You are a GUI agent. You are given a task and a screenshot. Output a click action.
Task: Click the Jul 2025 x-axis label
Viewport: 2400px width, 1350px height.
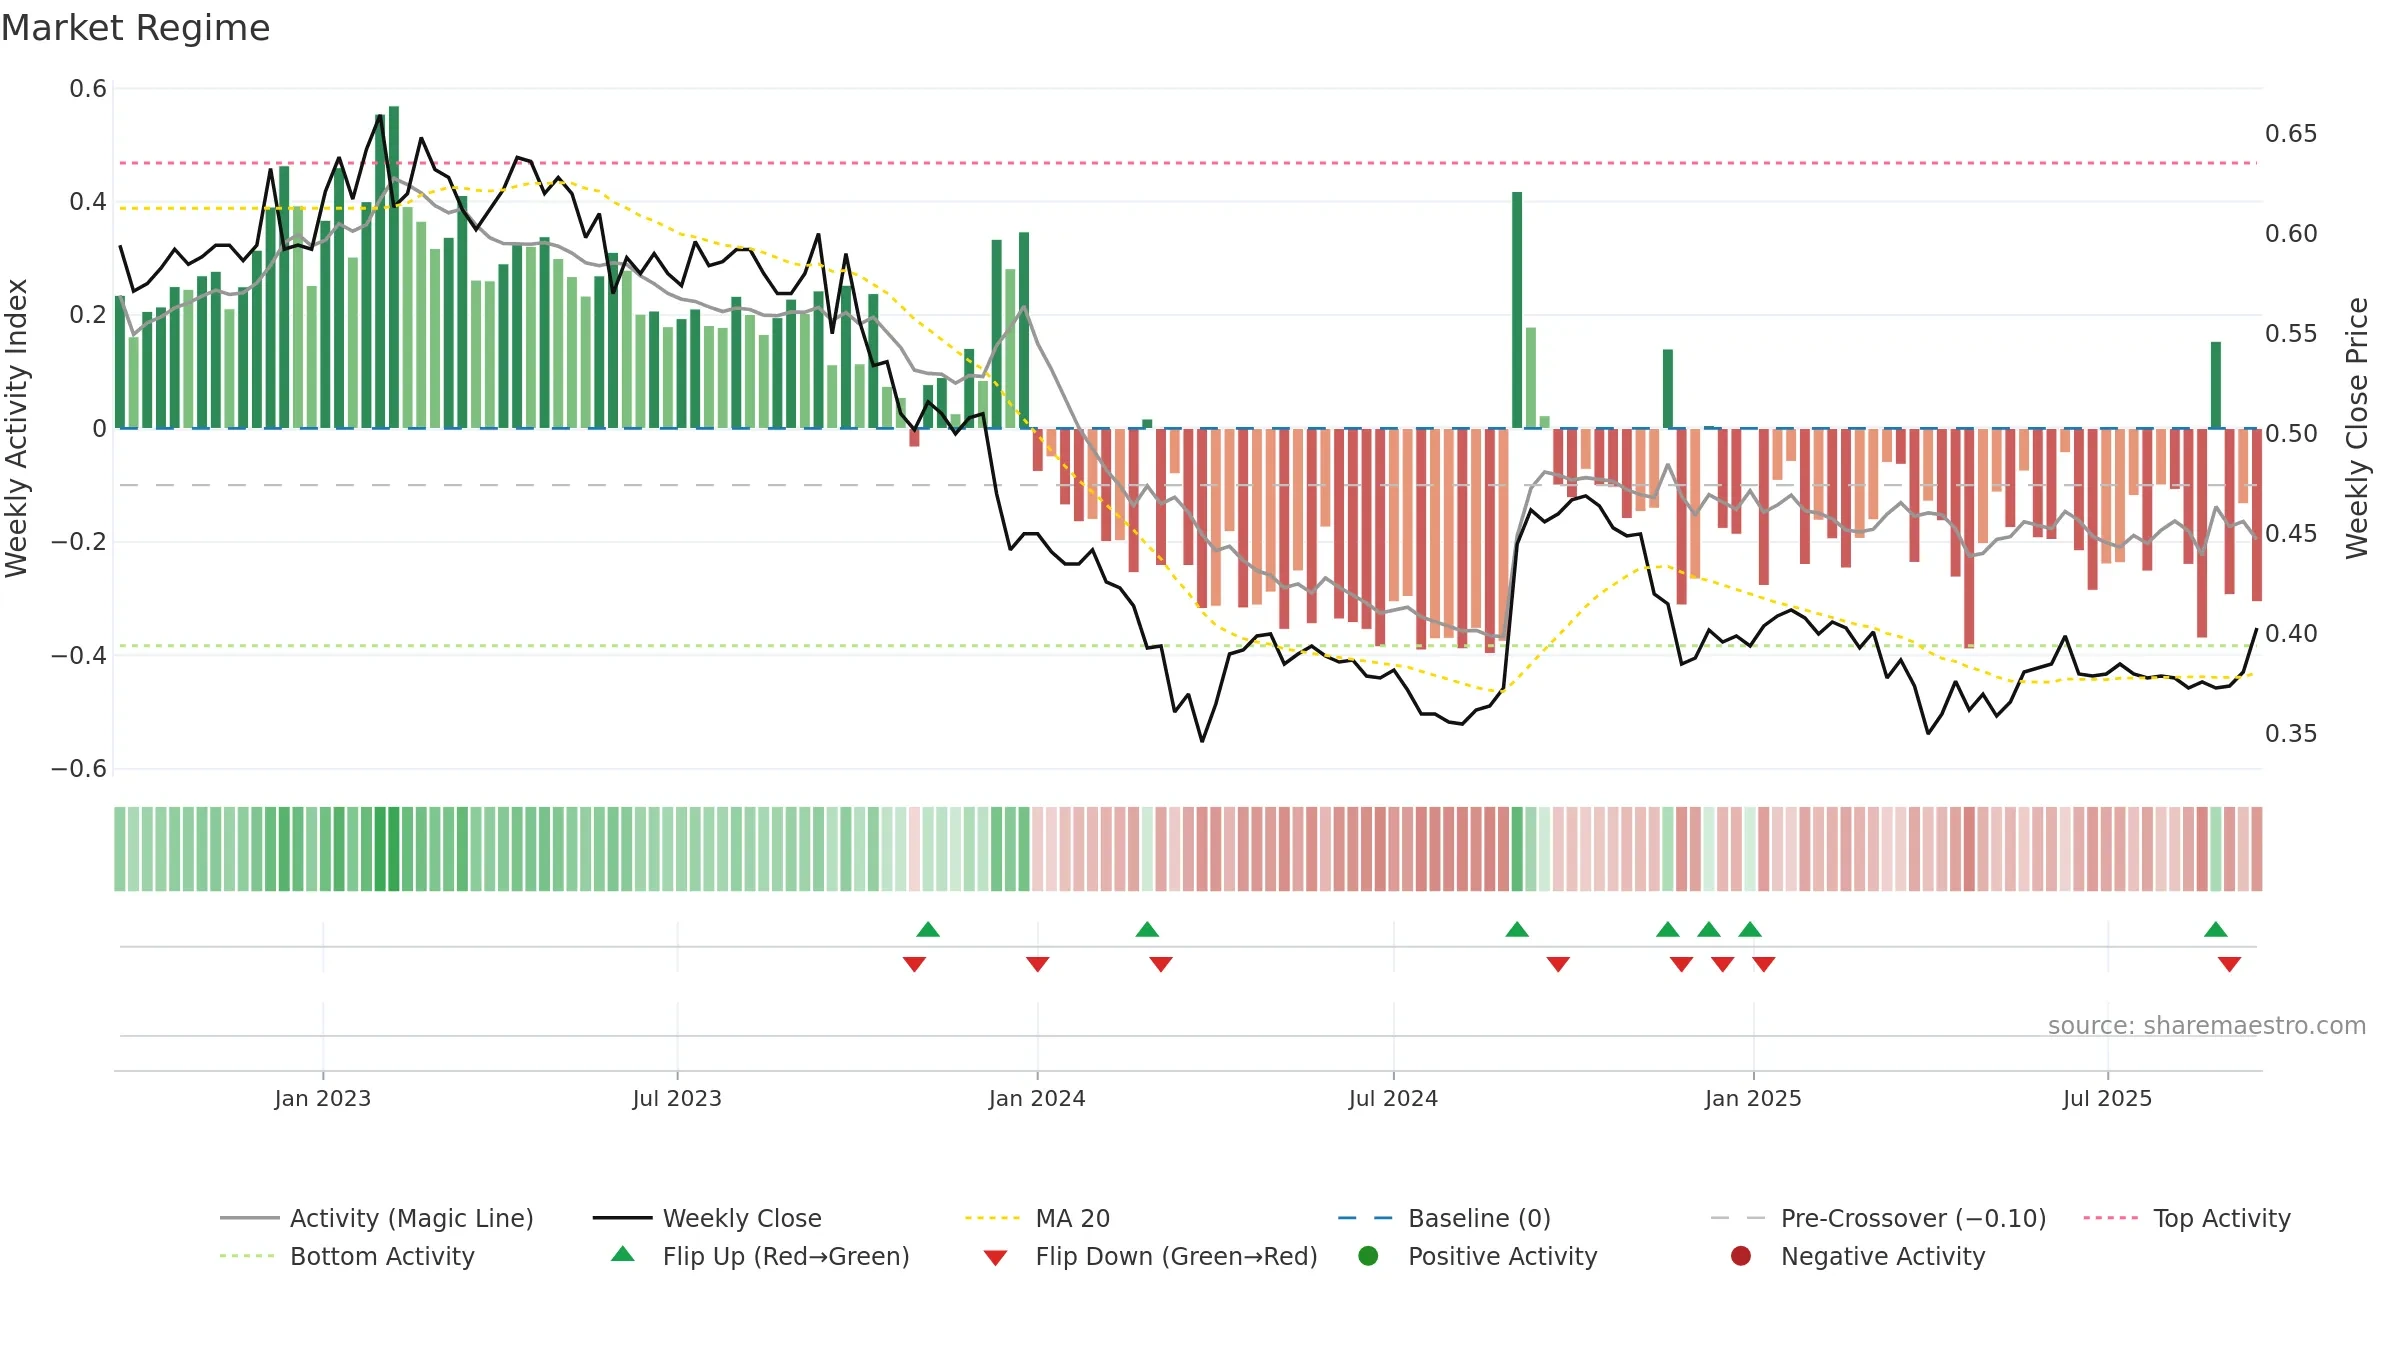click(2107, 1098)
